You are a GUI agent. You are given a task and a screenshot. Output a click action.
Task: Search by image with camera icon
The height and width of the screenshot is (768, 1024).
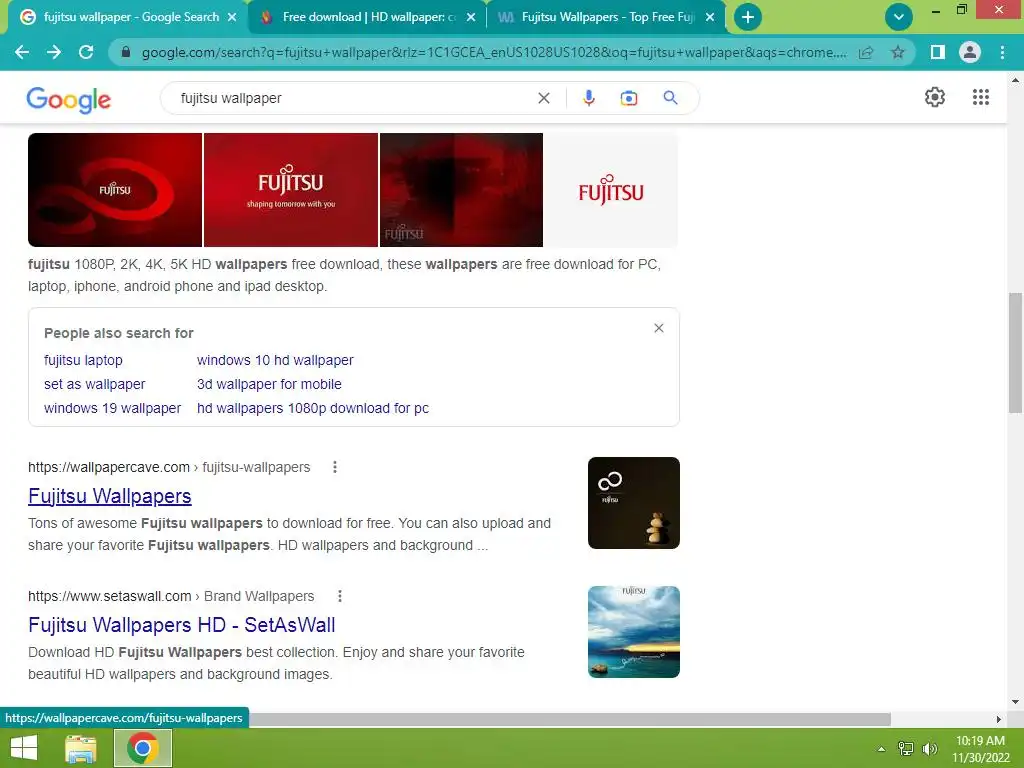(x=629, y=98)
